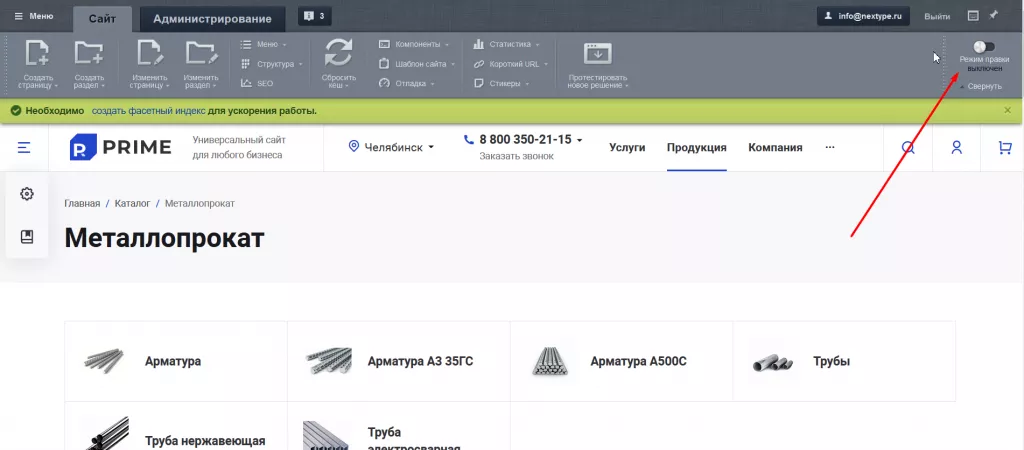Image resolution: width=1024 pixels, height=450 pixels.
Task: Open the notifications counter badge showing 3
Action: [315, 16]
